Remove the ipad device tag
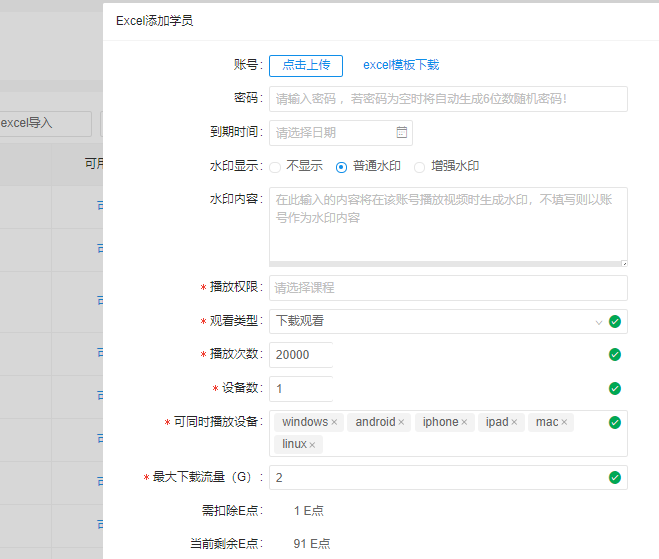The height and width of the screenshot is (559, 659). tap(514, 423)
